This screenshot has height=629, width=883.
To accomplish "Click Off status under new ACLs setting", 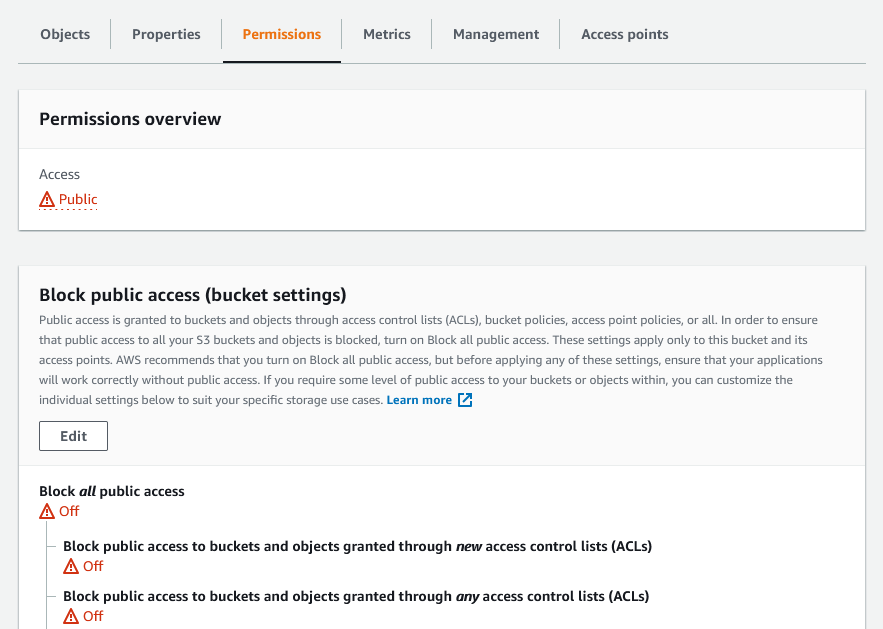I will click(93, 566).
